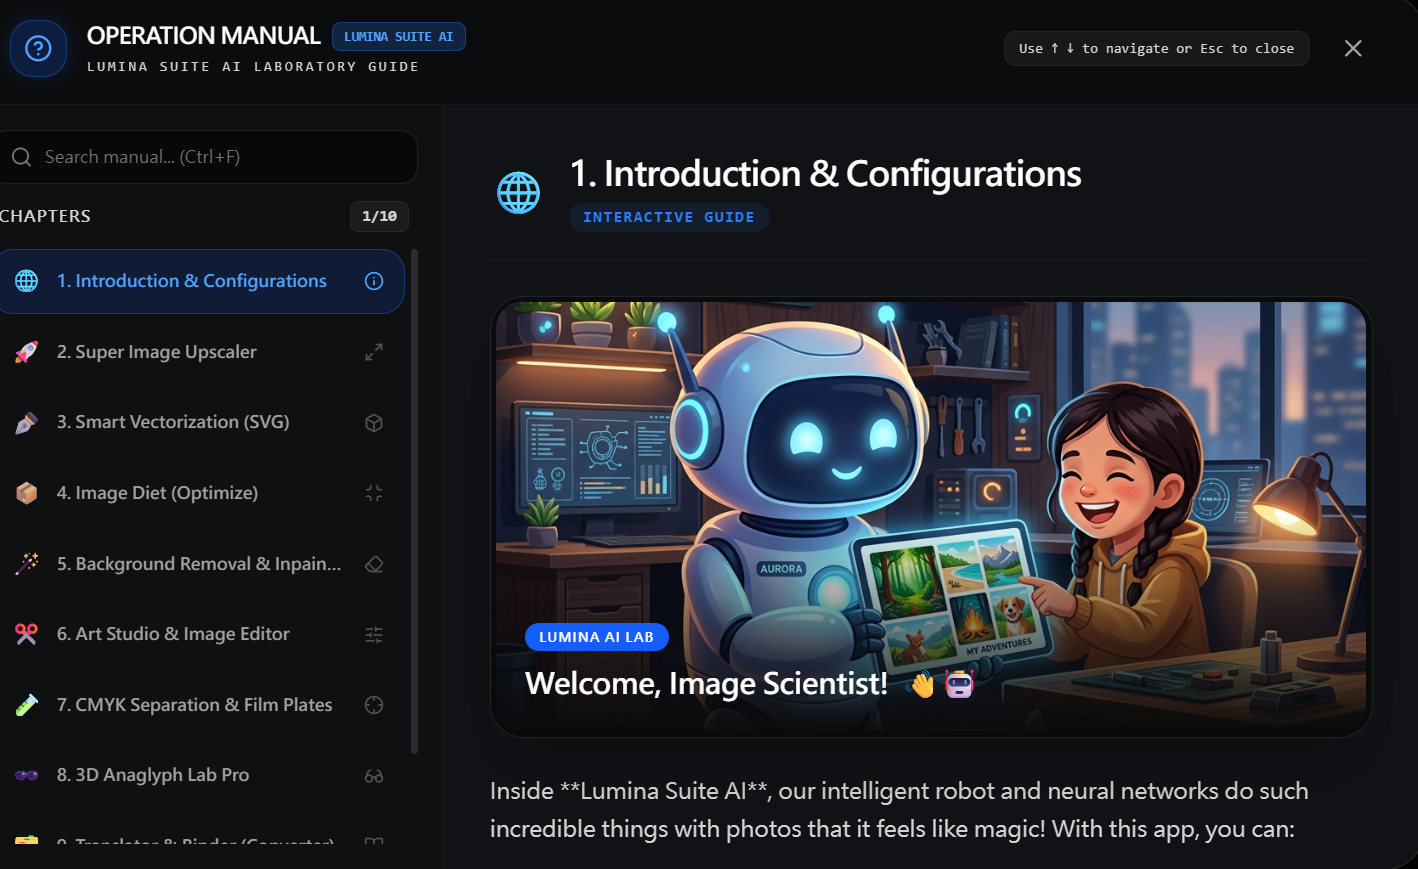Click the info icon on Introduction chapter
This screenshot has width=1418, height=869.
click(x=374, y=281)
